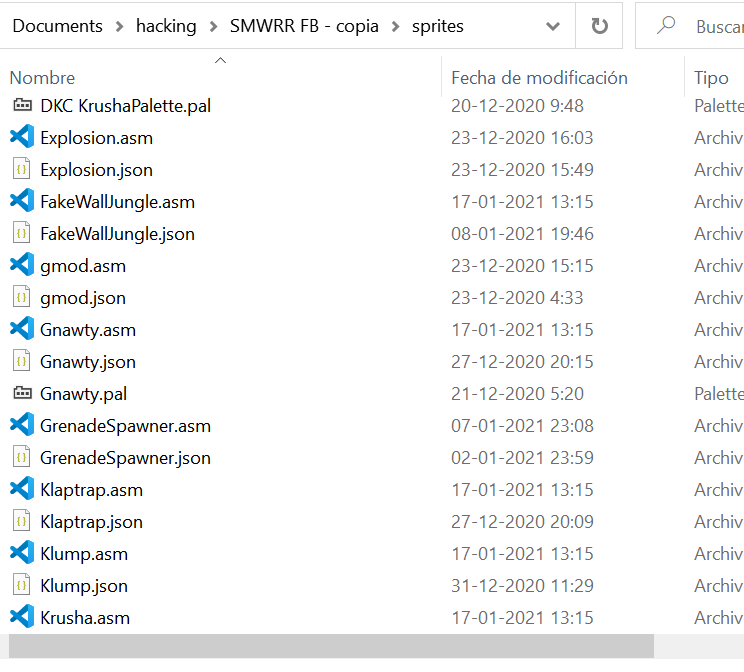The width and height of the screenshot is (744, 672).
Task: Select file name GrenadeSpawner.json
Action: tap(125, 458)
